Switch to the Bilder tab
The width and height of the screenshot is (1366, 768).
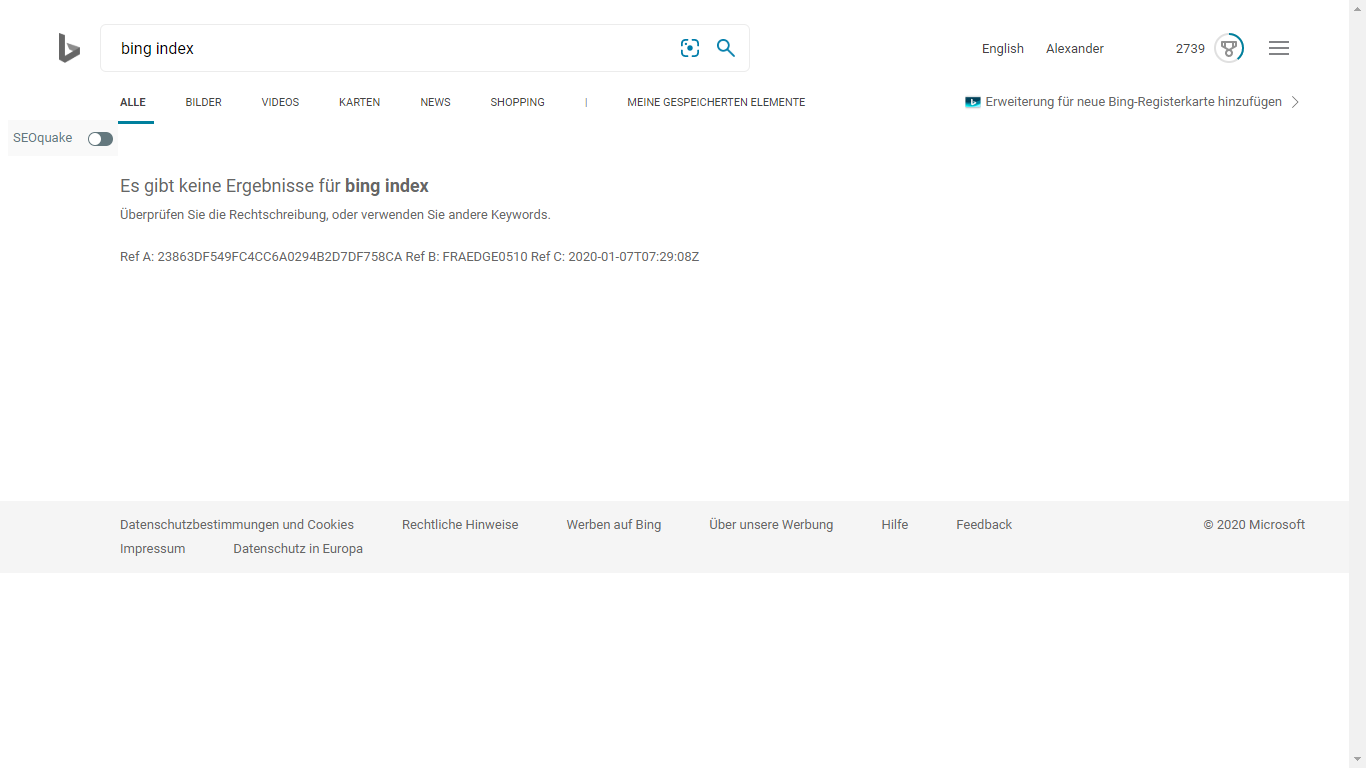[203, 102]
